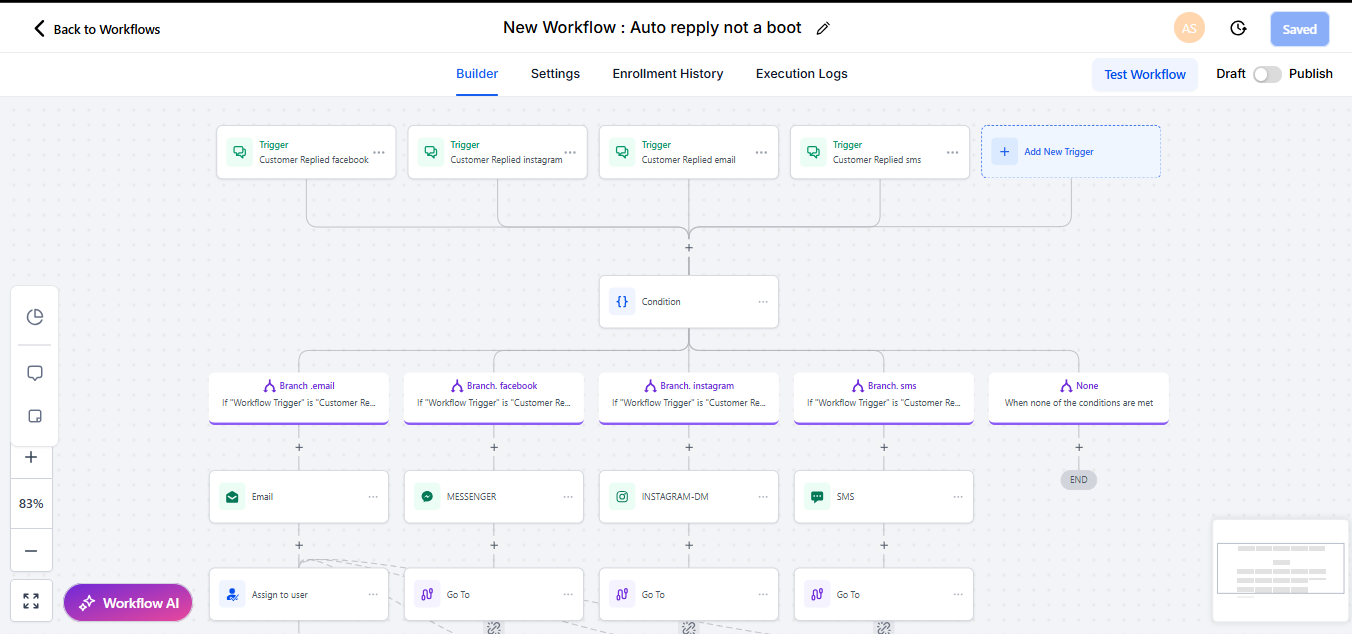
Task: Switch to the Settings tab
Action: coord(555,74)
